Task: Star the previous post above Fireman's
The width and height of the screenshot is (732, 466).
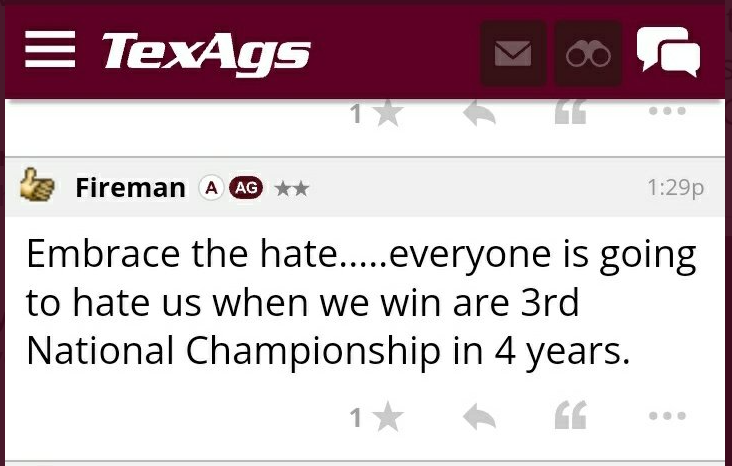Action: coord(386,113)
